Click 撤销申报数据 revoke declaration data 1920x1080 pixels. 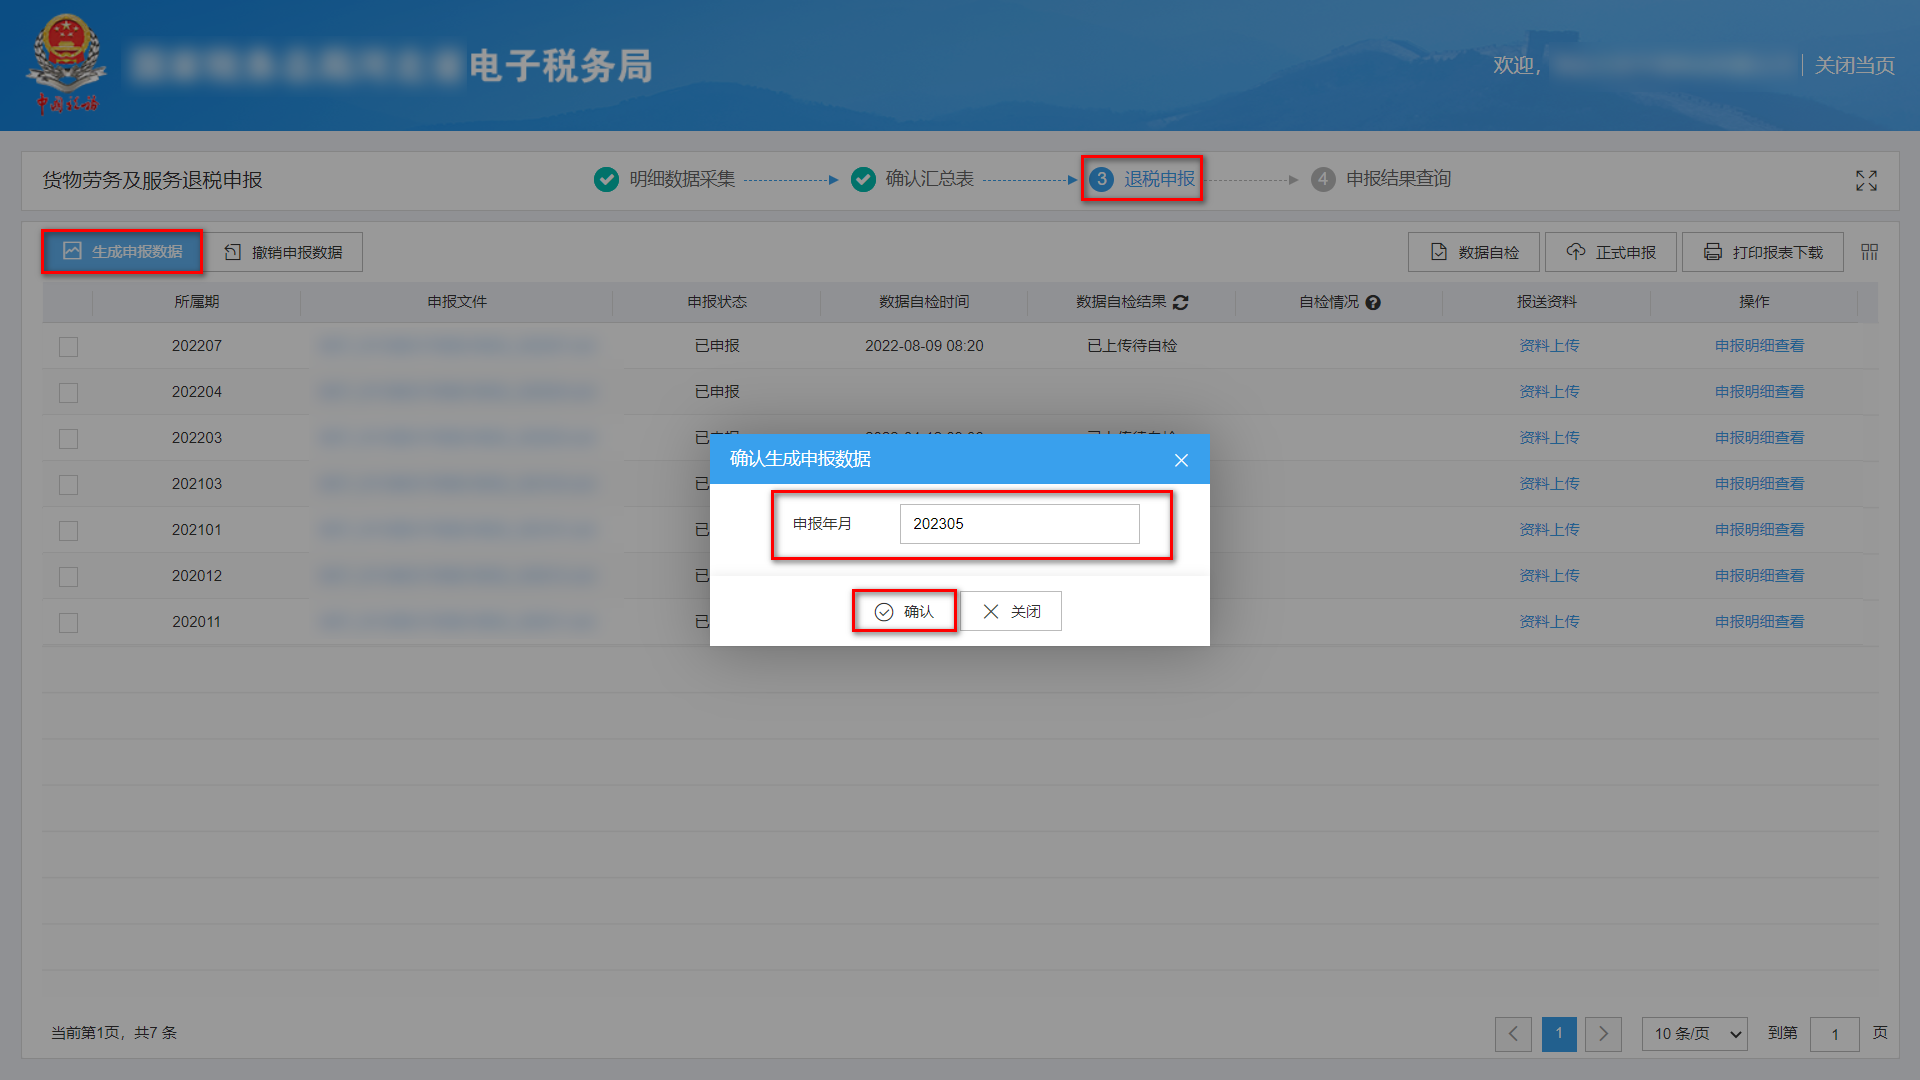[x=285, y=251]
